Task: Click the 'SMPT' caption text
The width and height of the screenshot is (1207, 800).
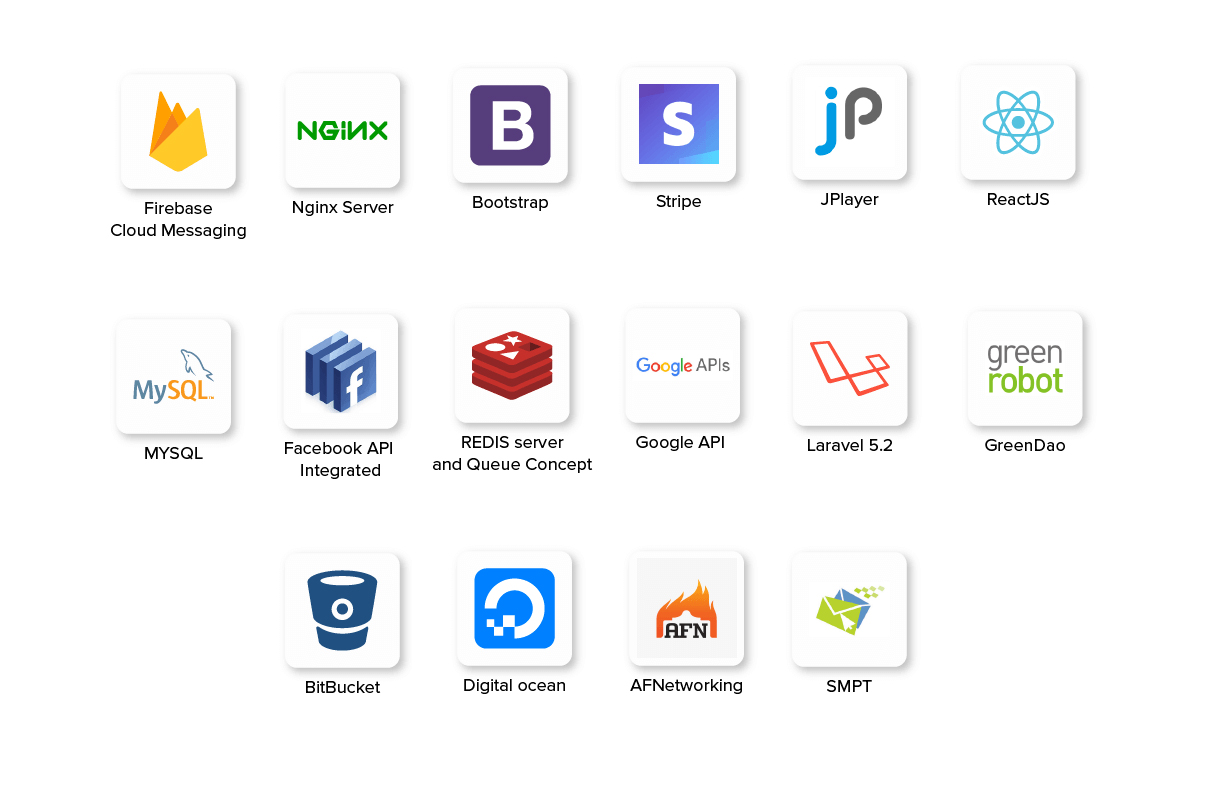Action: coord(849,687)
